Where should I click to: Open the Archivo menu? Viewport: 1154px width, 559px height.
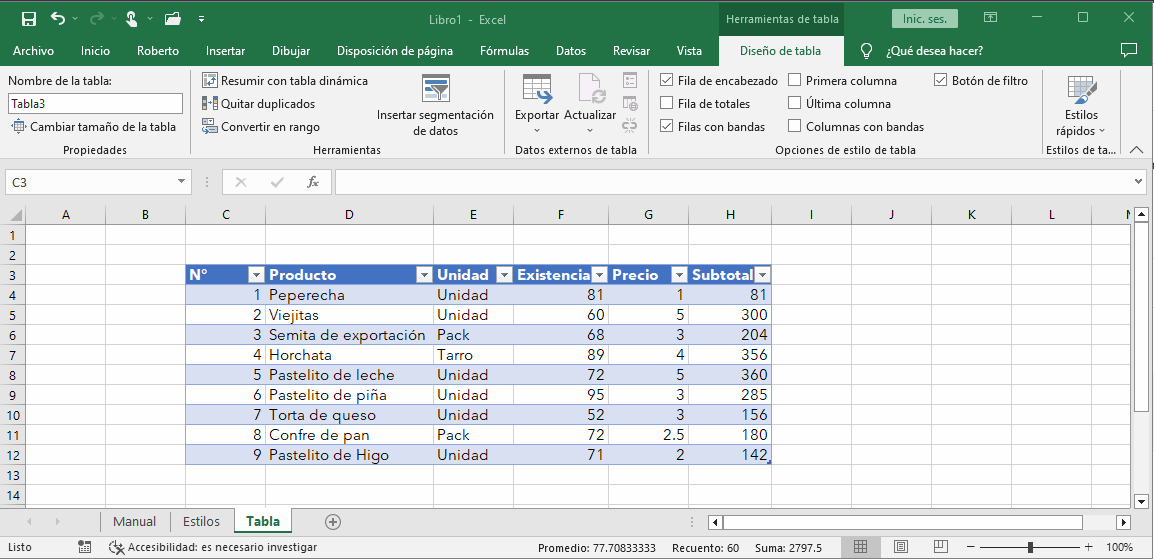pos(33,51)
